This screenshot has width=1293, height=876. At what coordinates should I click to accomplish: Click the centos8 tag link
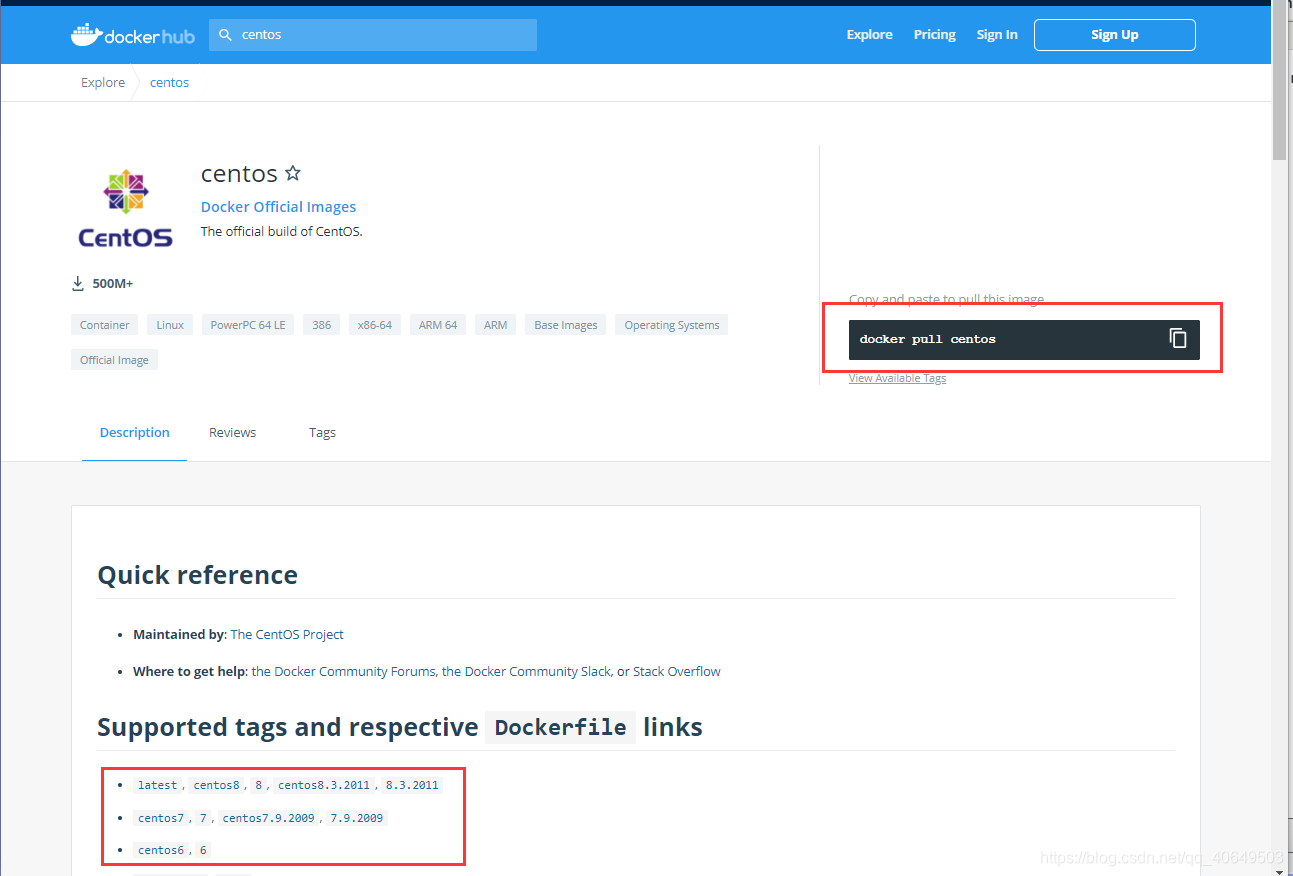(x=217, y=785)
